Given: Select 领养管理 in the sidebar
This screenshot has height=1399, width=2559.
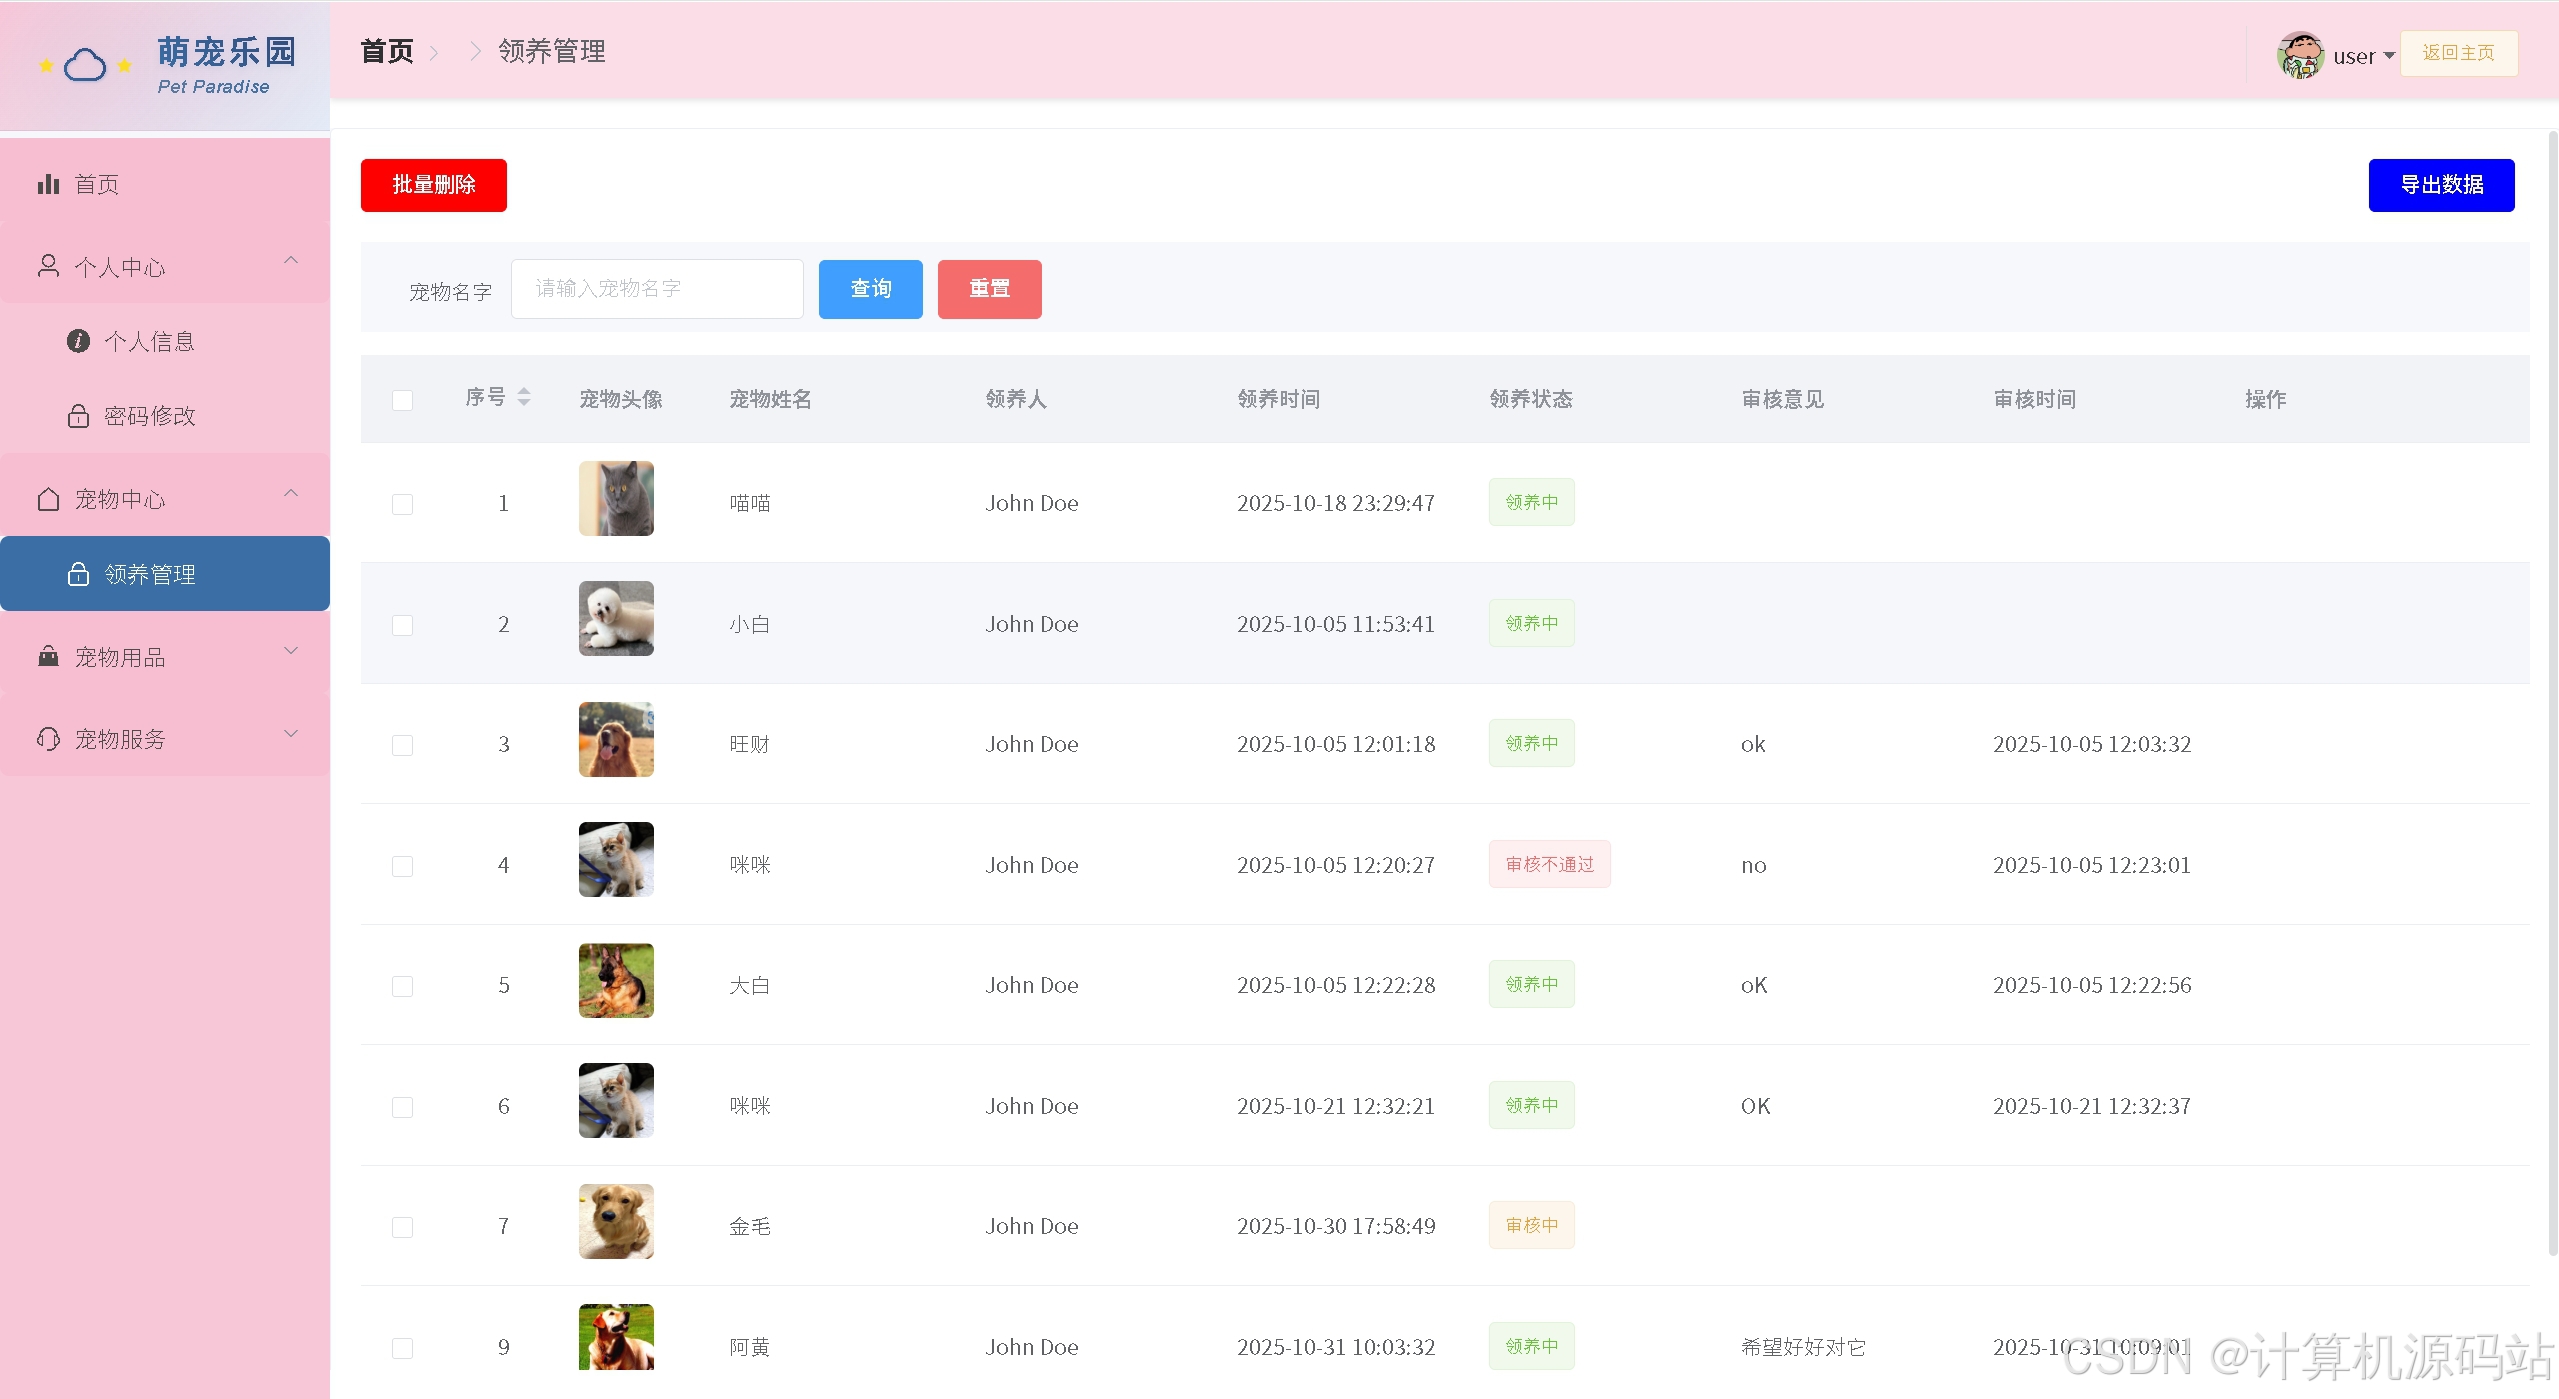Looking at the screenshot, I should [165, 574].
